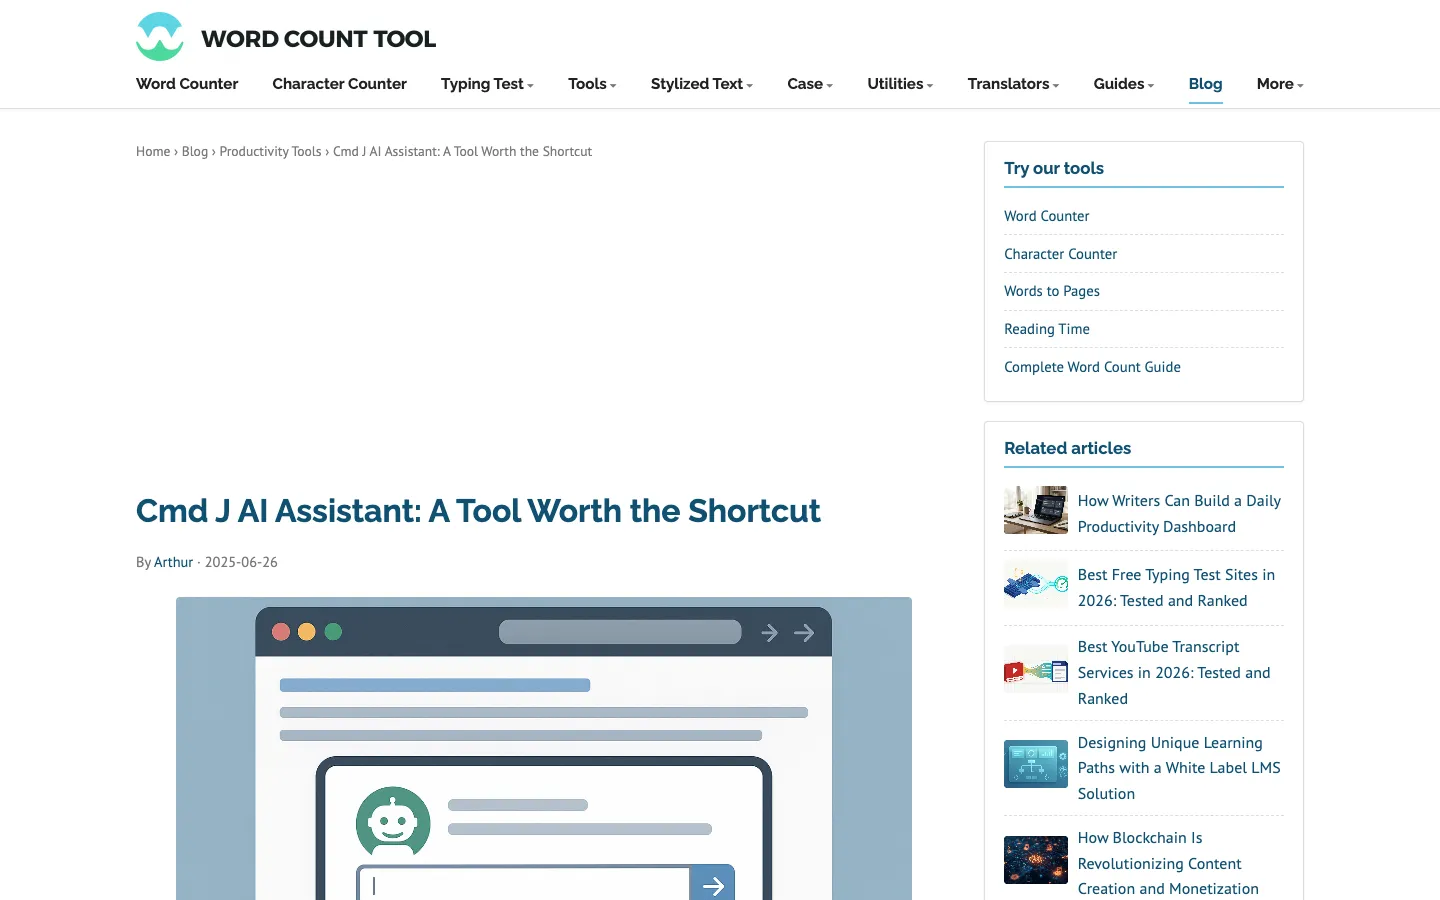Click the Try our tools heading
This screenshot has width=1440, height=900.
1054,168
